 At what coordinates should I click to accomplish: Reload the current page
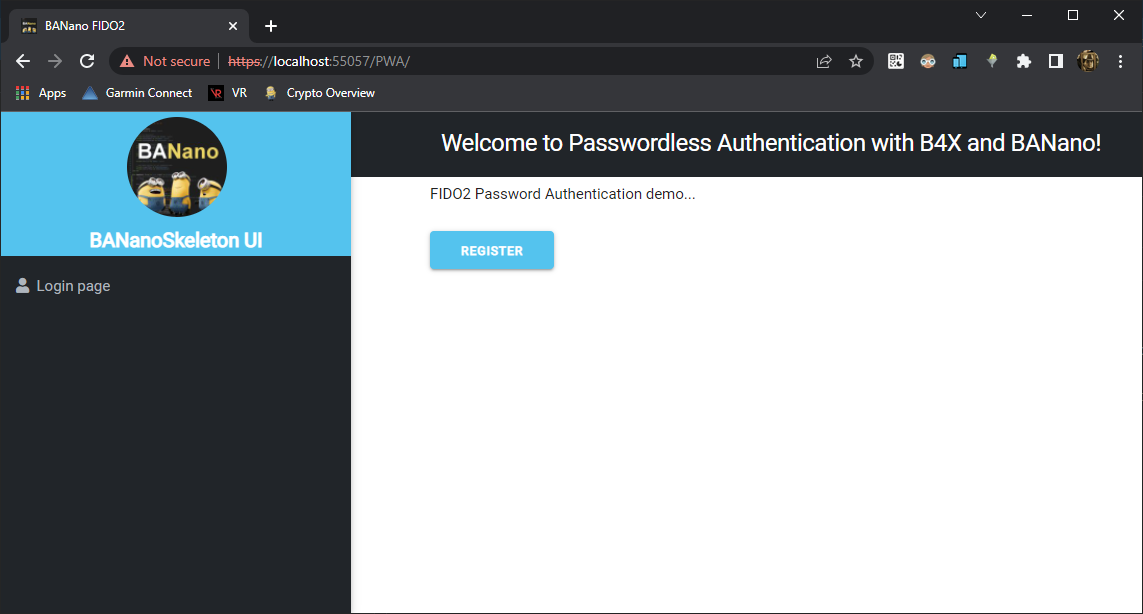point(87,61)
